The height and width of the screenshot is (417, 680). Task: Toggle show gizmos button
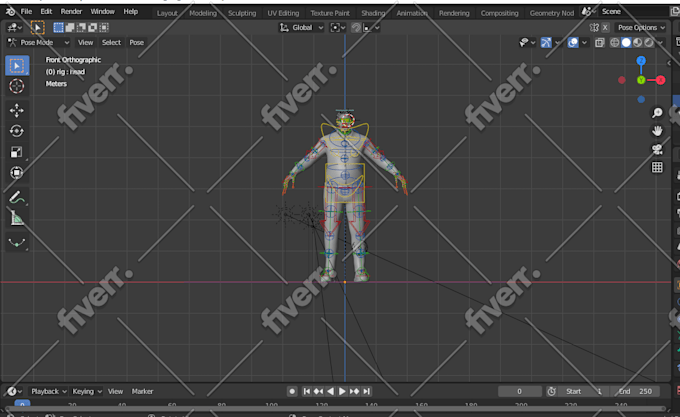(x=546, y=42)
